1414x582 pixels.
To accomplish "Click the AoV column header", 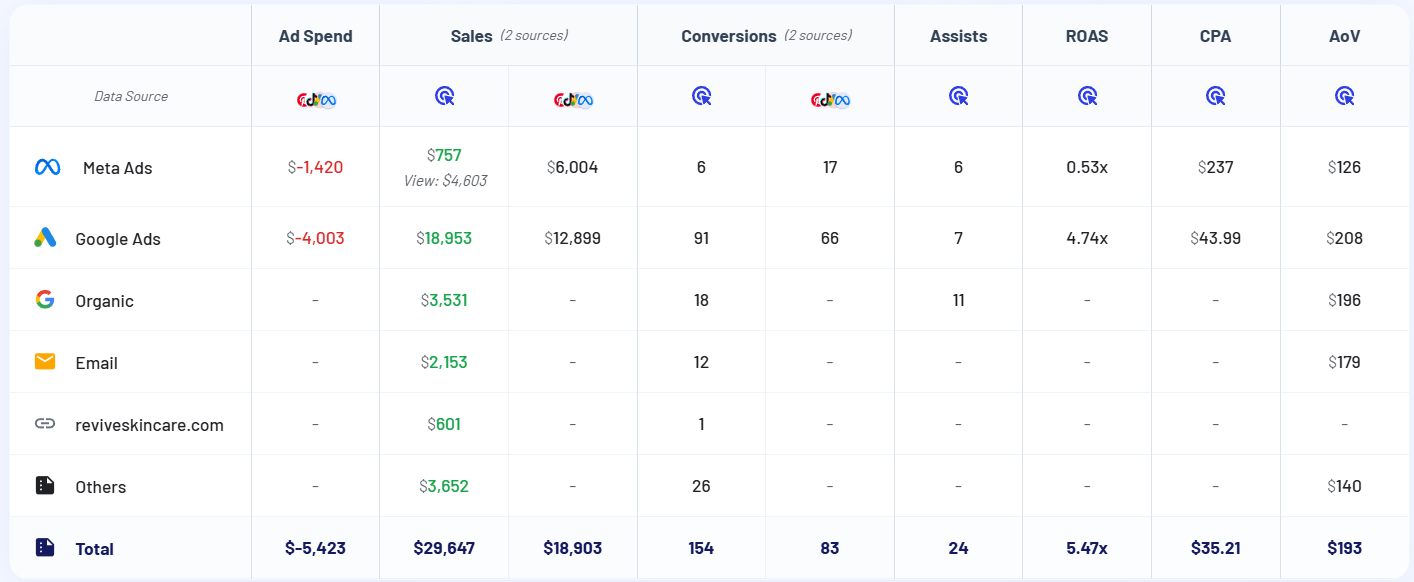I will (x=1345, y=36).
